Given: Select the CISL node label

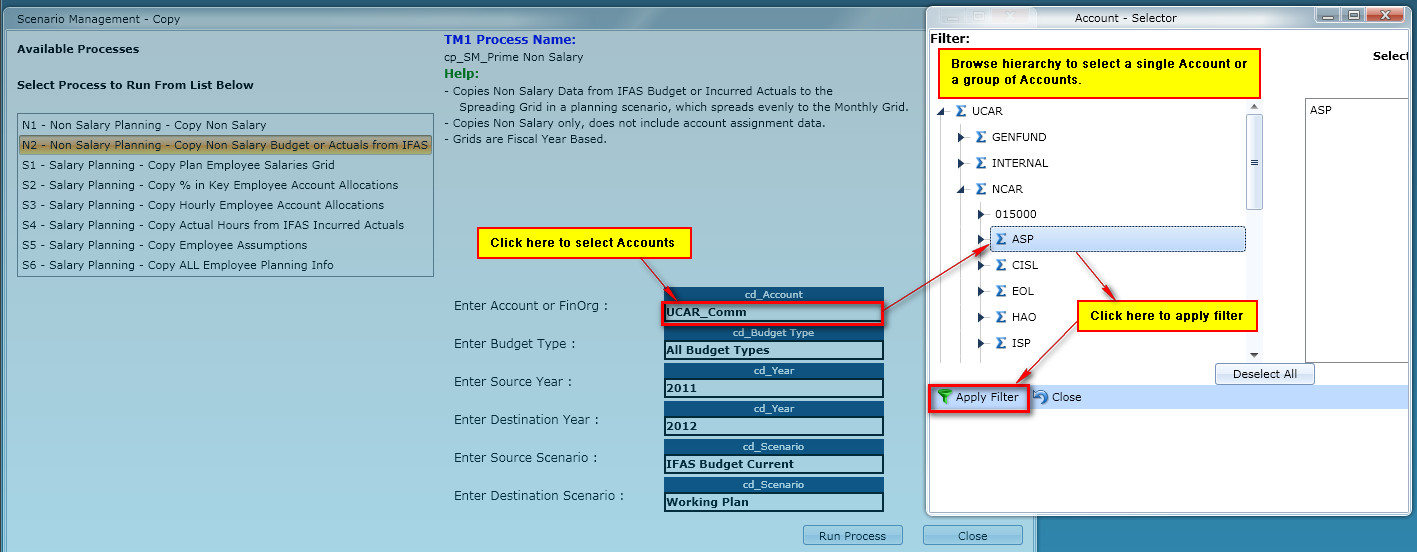Looking at the screenshot, I should tap(1024, 265).
